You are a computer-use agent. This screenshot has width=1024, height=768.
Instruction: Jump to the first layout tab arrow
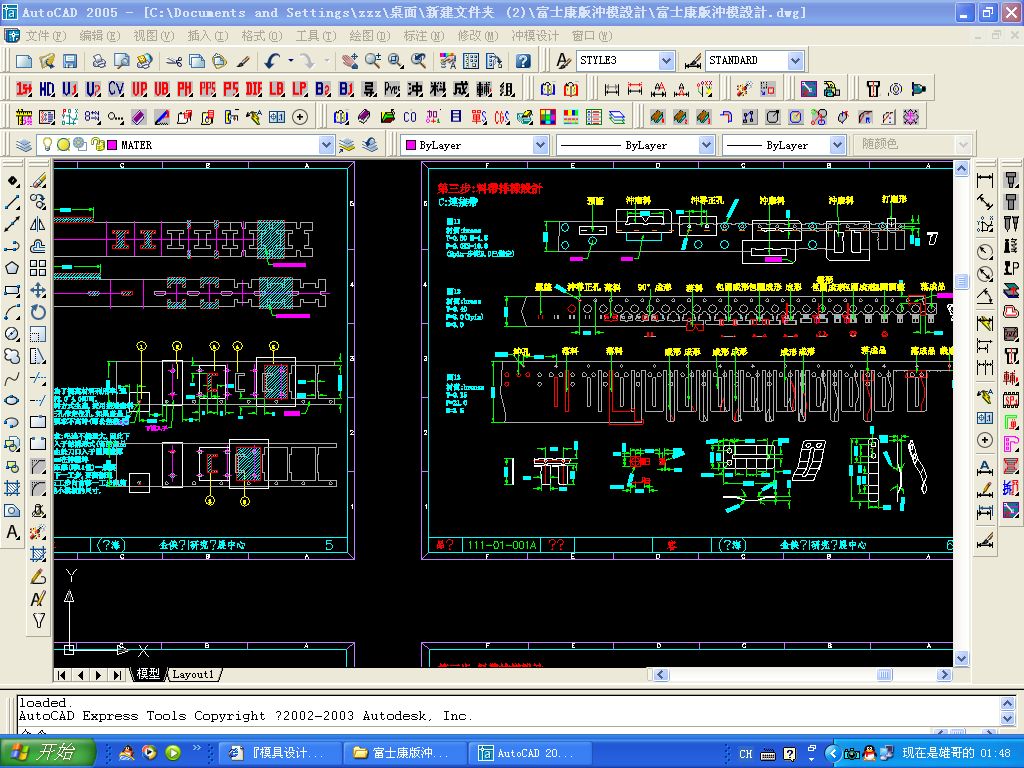coord(61,675)
